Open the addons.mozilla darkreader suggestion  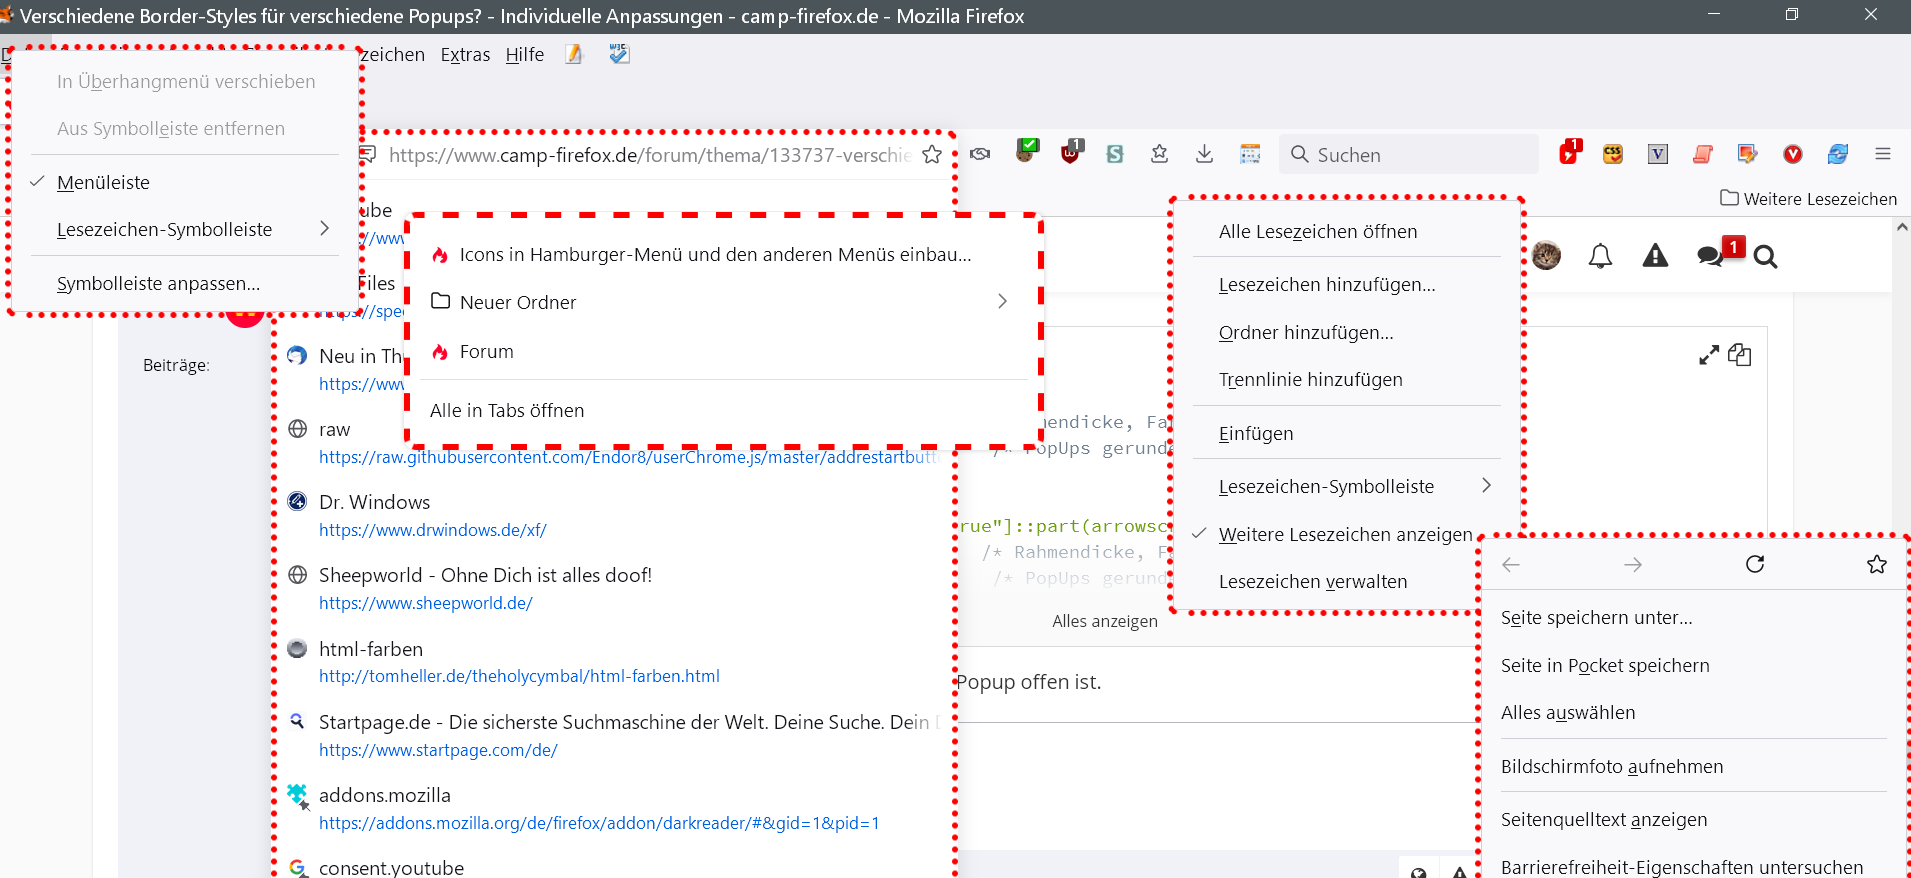[613, 808]
